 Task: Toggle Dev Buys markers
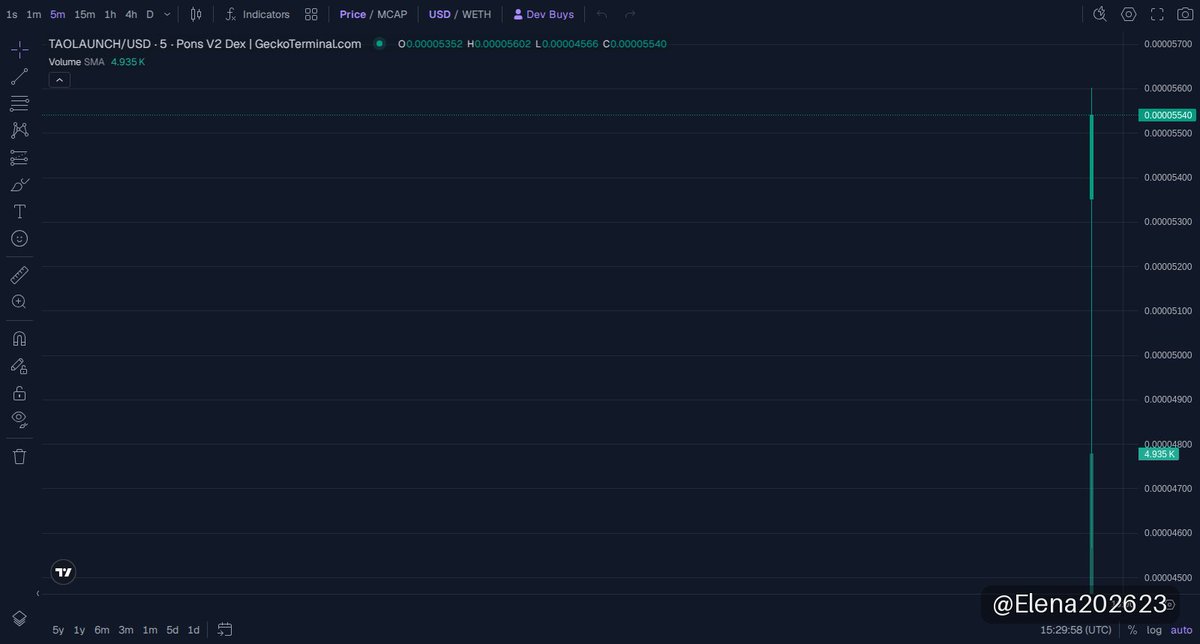[x=544, y=14]
